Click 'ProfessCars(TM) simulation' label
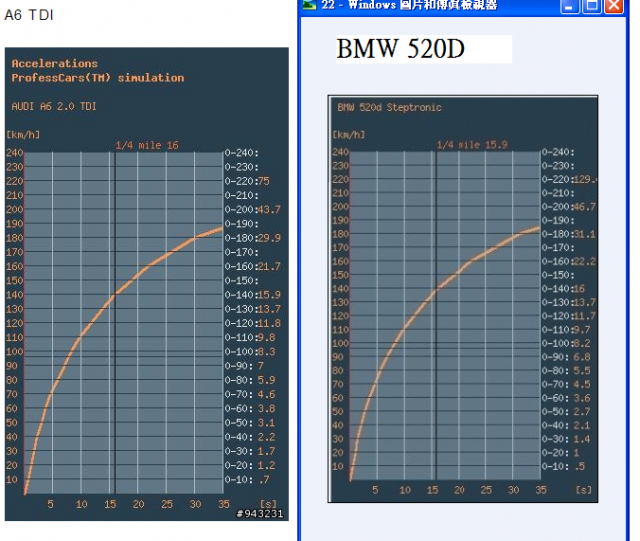 tap(98, 78)
